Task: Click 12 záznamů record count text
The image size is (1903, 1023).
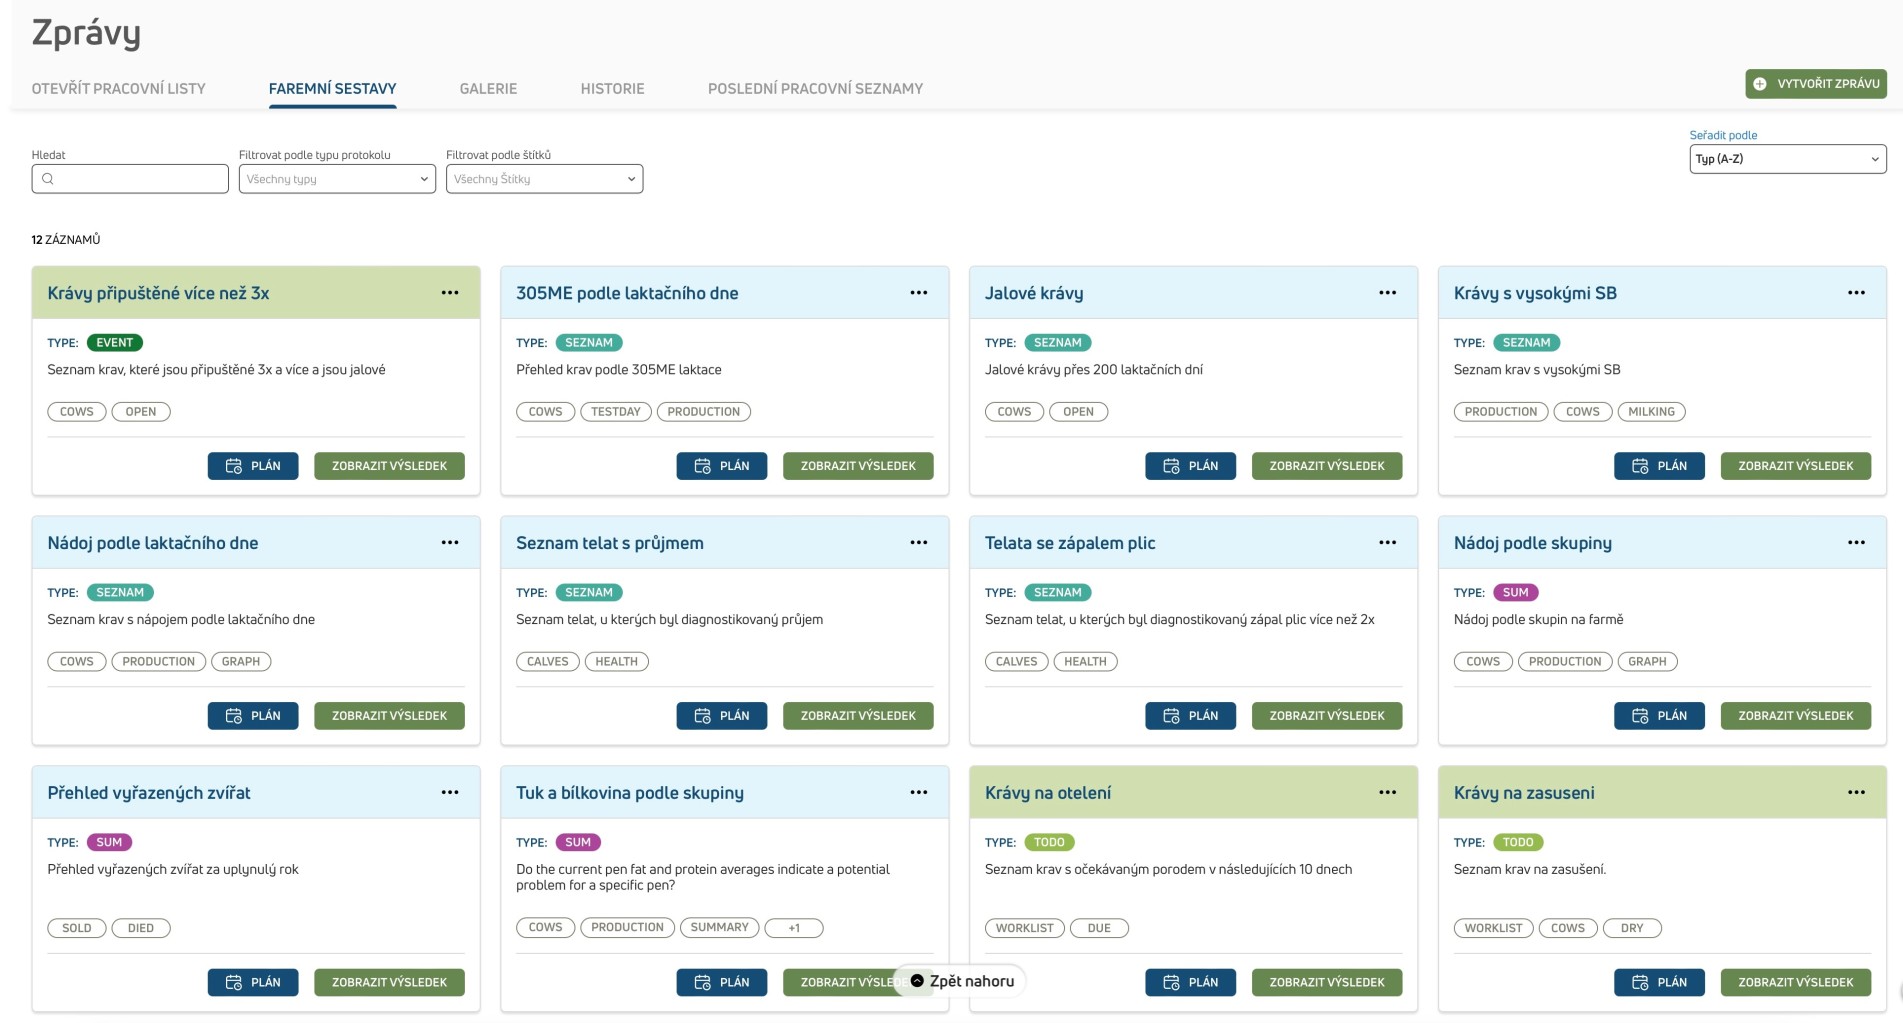Action: click(x=66, y=240)
